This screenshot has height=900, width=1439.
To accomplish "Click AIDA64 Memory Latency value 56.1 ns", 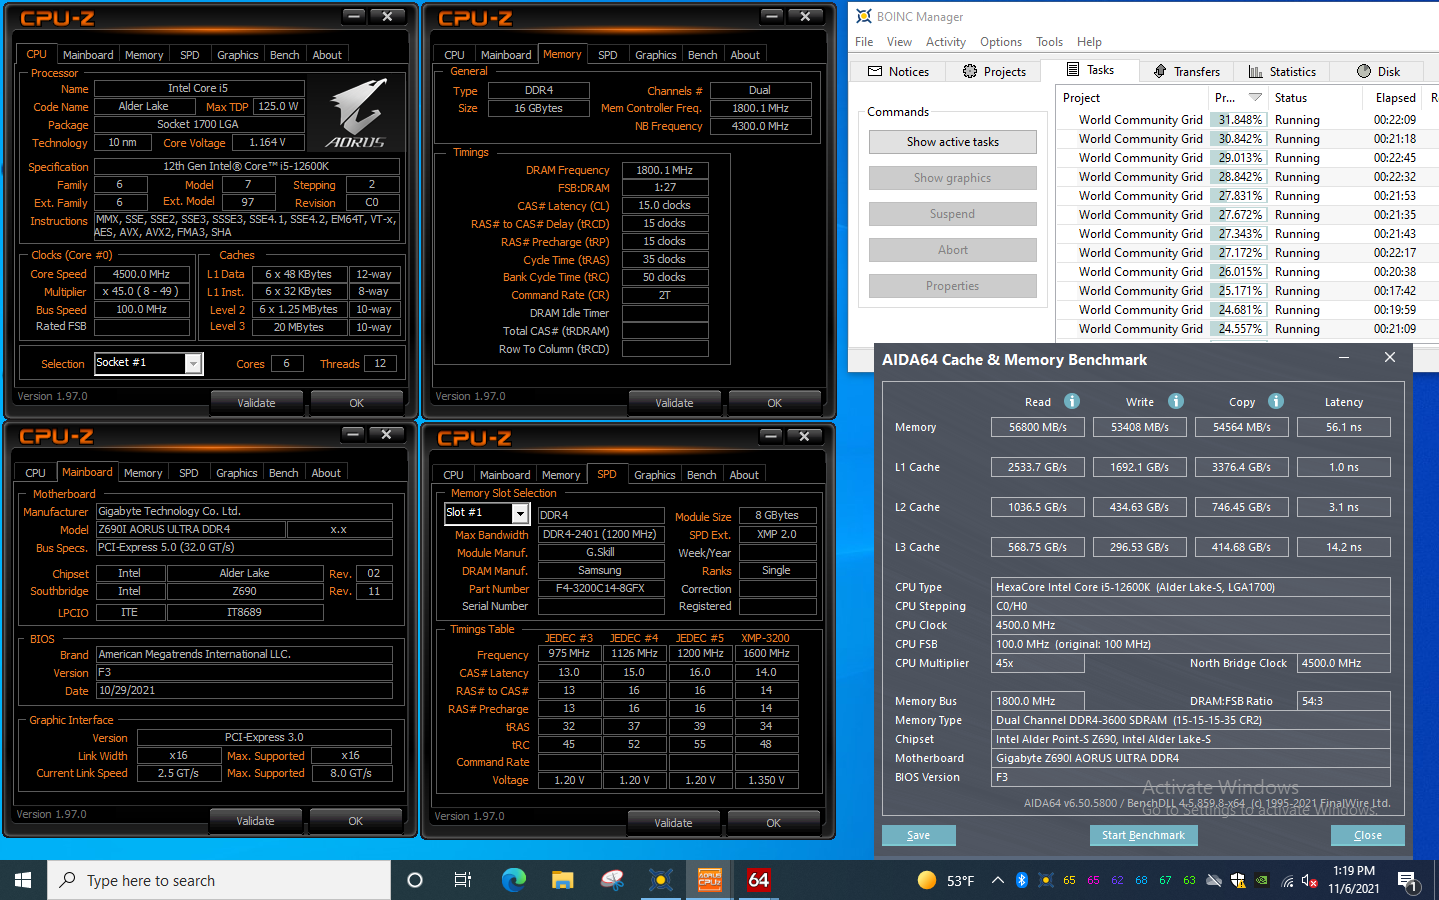I will [x=1343, y=427].
